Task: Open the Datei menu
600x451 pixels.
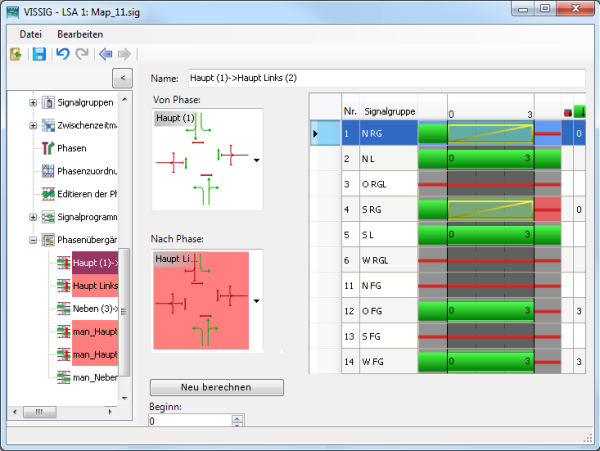Action: 30,34
